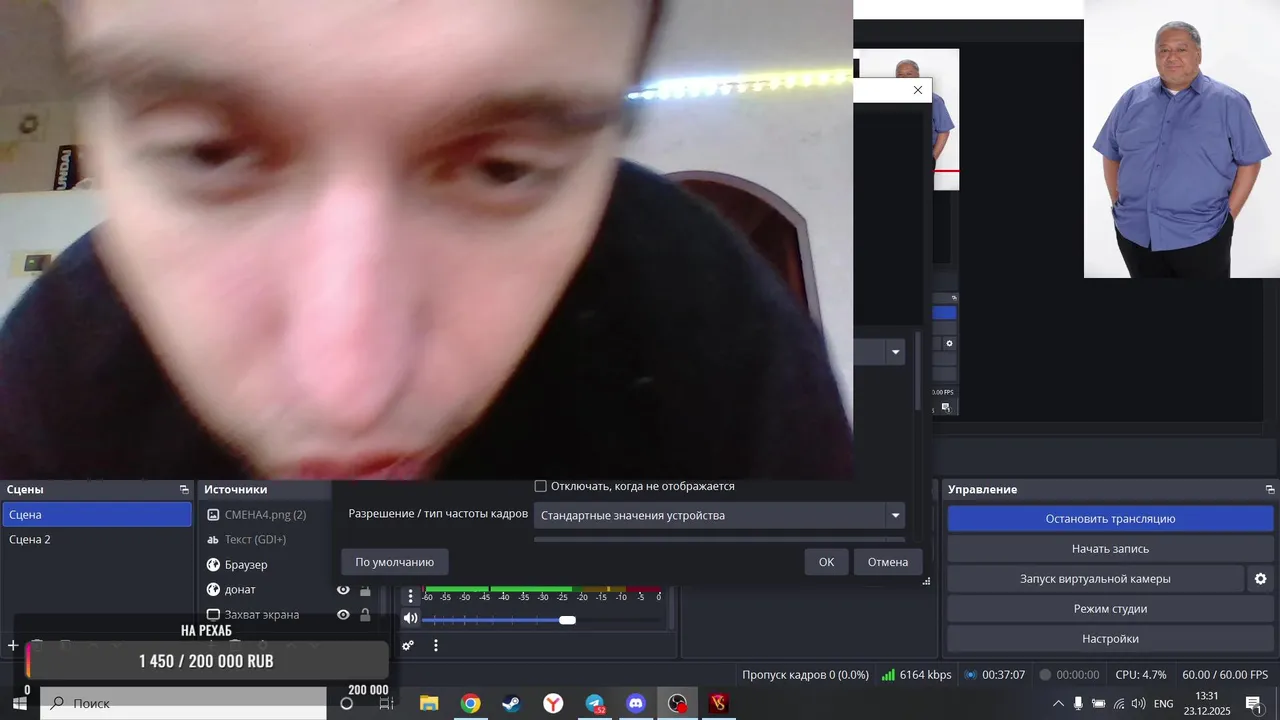Click Начать запись button
The height and width of the screenshot is (720, 1280).
click(1110, 549)
